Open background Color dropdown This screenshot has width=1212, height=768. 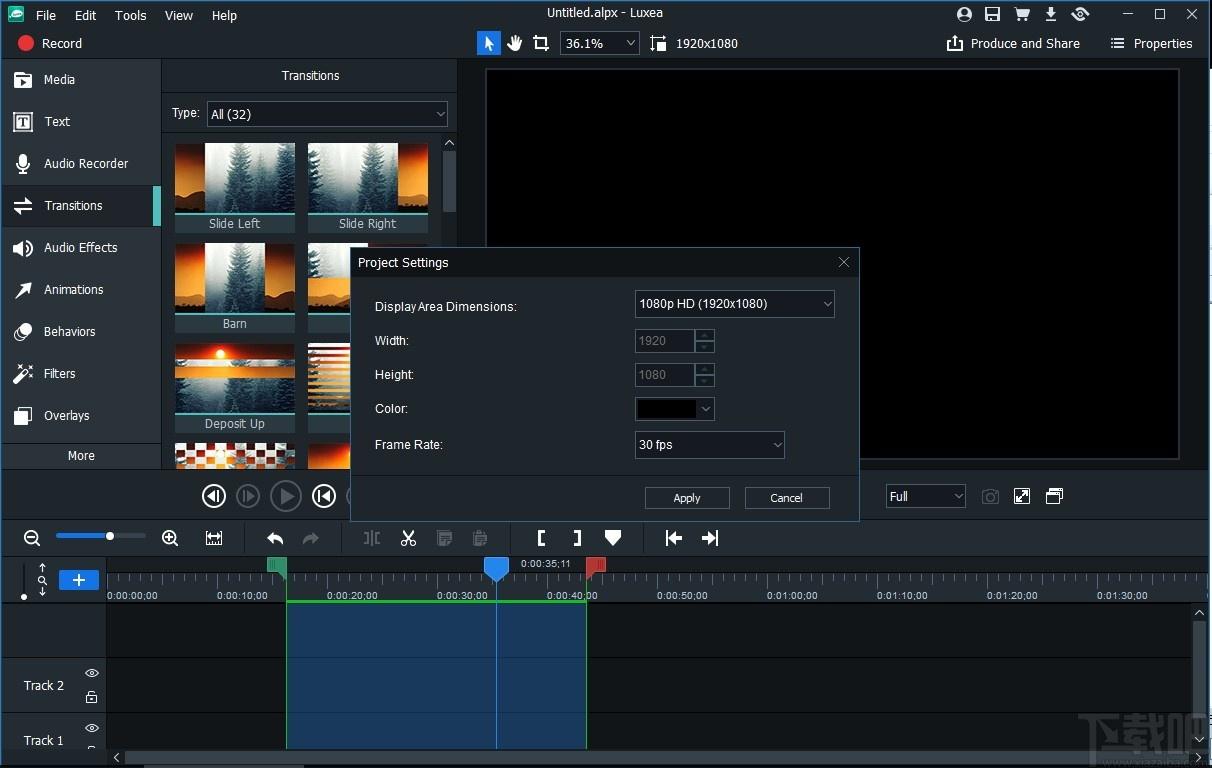pos(675,408)
